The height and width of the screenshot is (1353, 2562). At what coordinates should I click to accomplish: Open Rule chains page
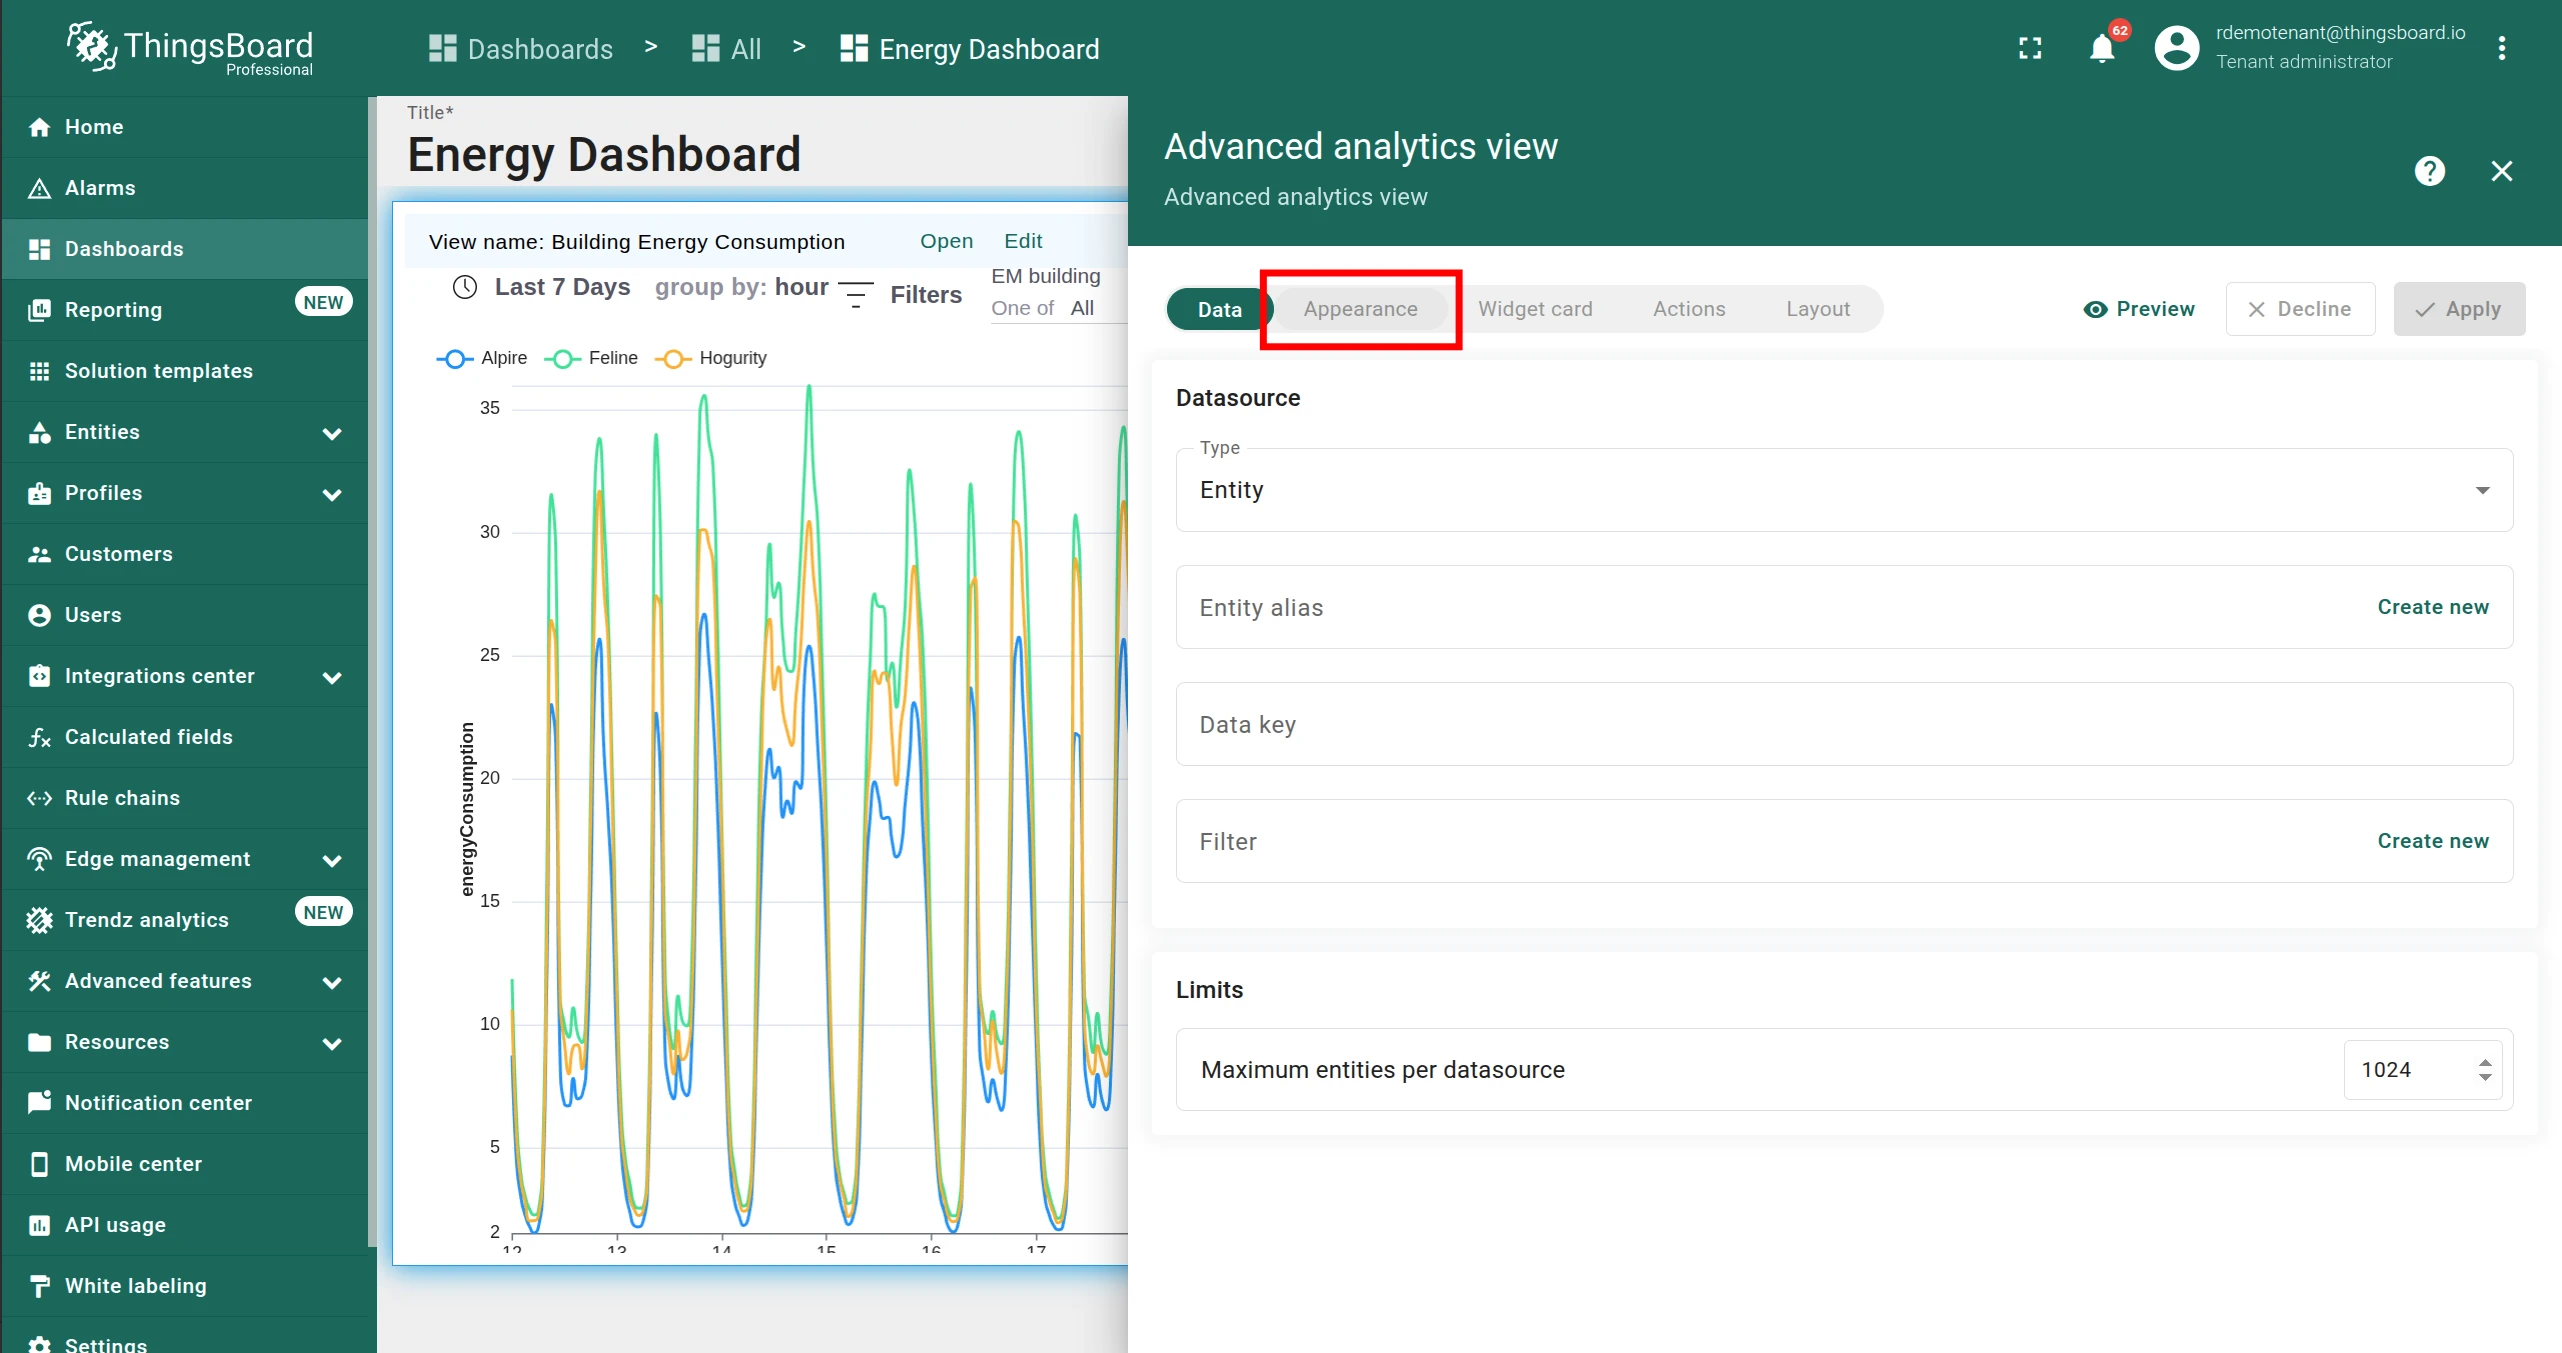[184, 798]
